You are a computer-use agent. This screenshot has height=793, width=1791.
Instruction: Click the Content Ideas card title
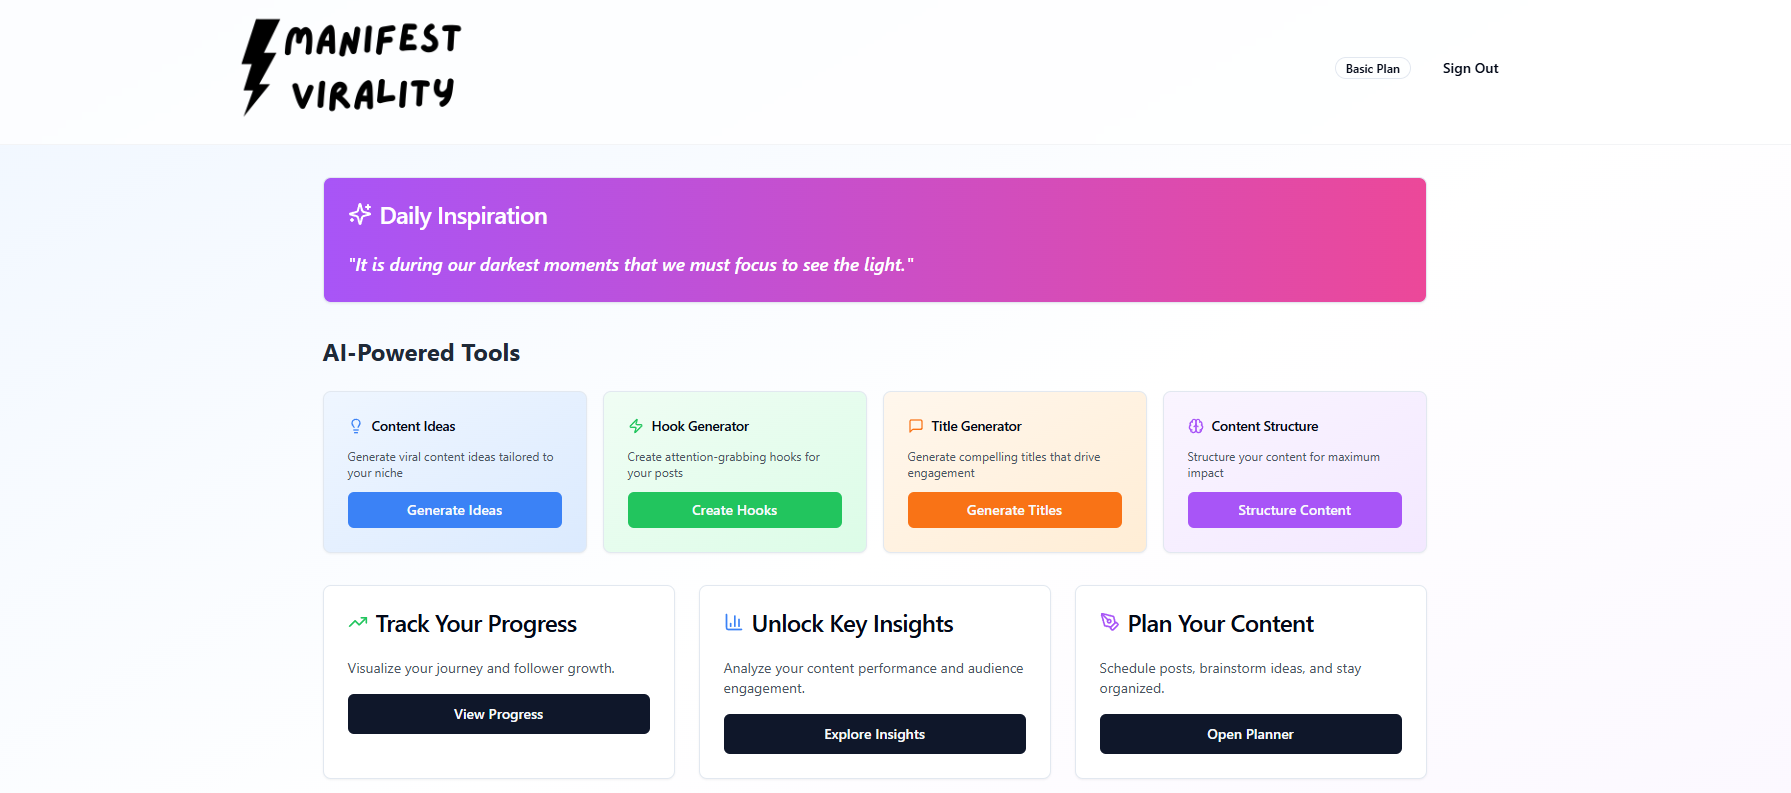click(414, 426)
